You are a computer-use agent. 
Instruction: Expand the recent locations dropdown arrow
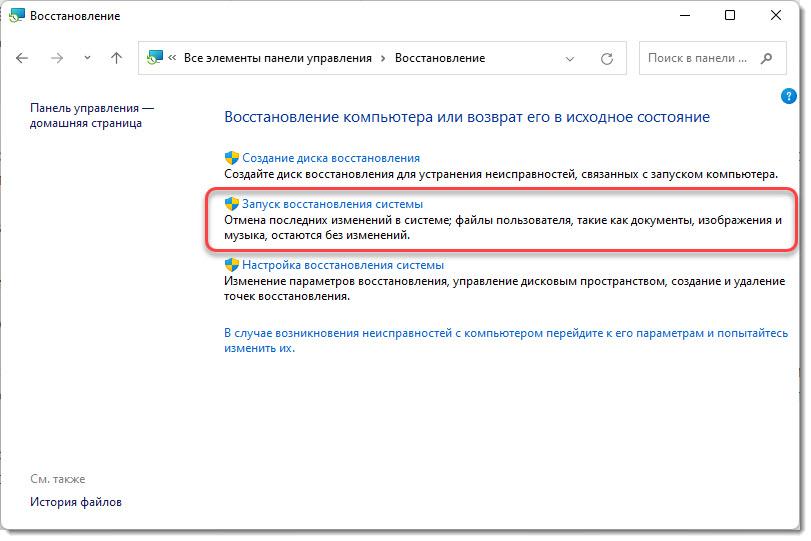pos(86,58)
